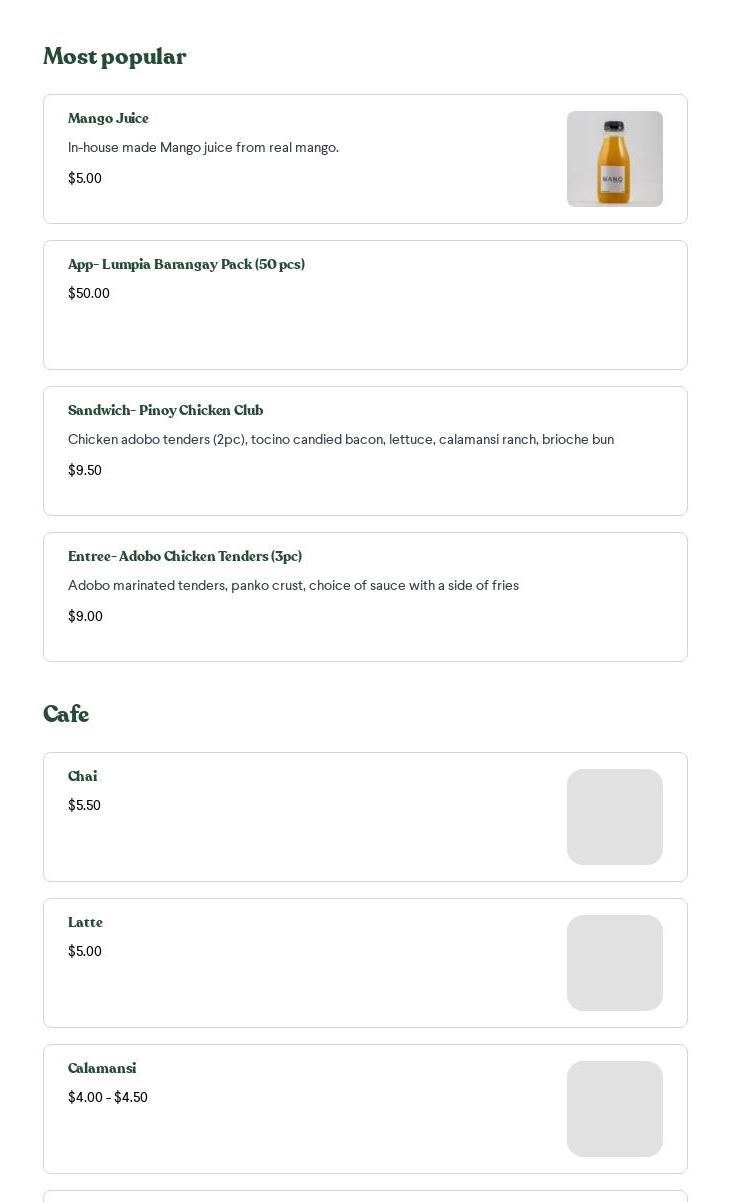This screenshot has width=730, height=1202.
Task: Click the Calamansi placeholder image
Action: 614,1109
